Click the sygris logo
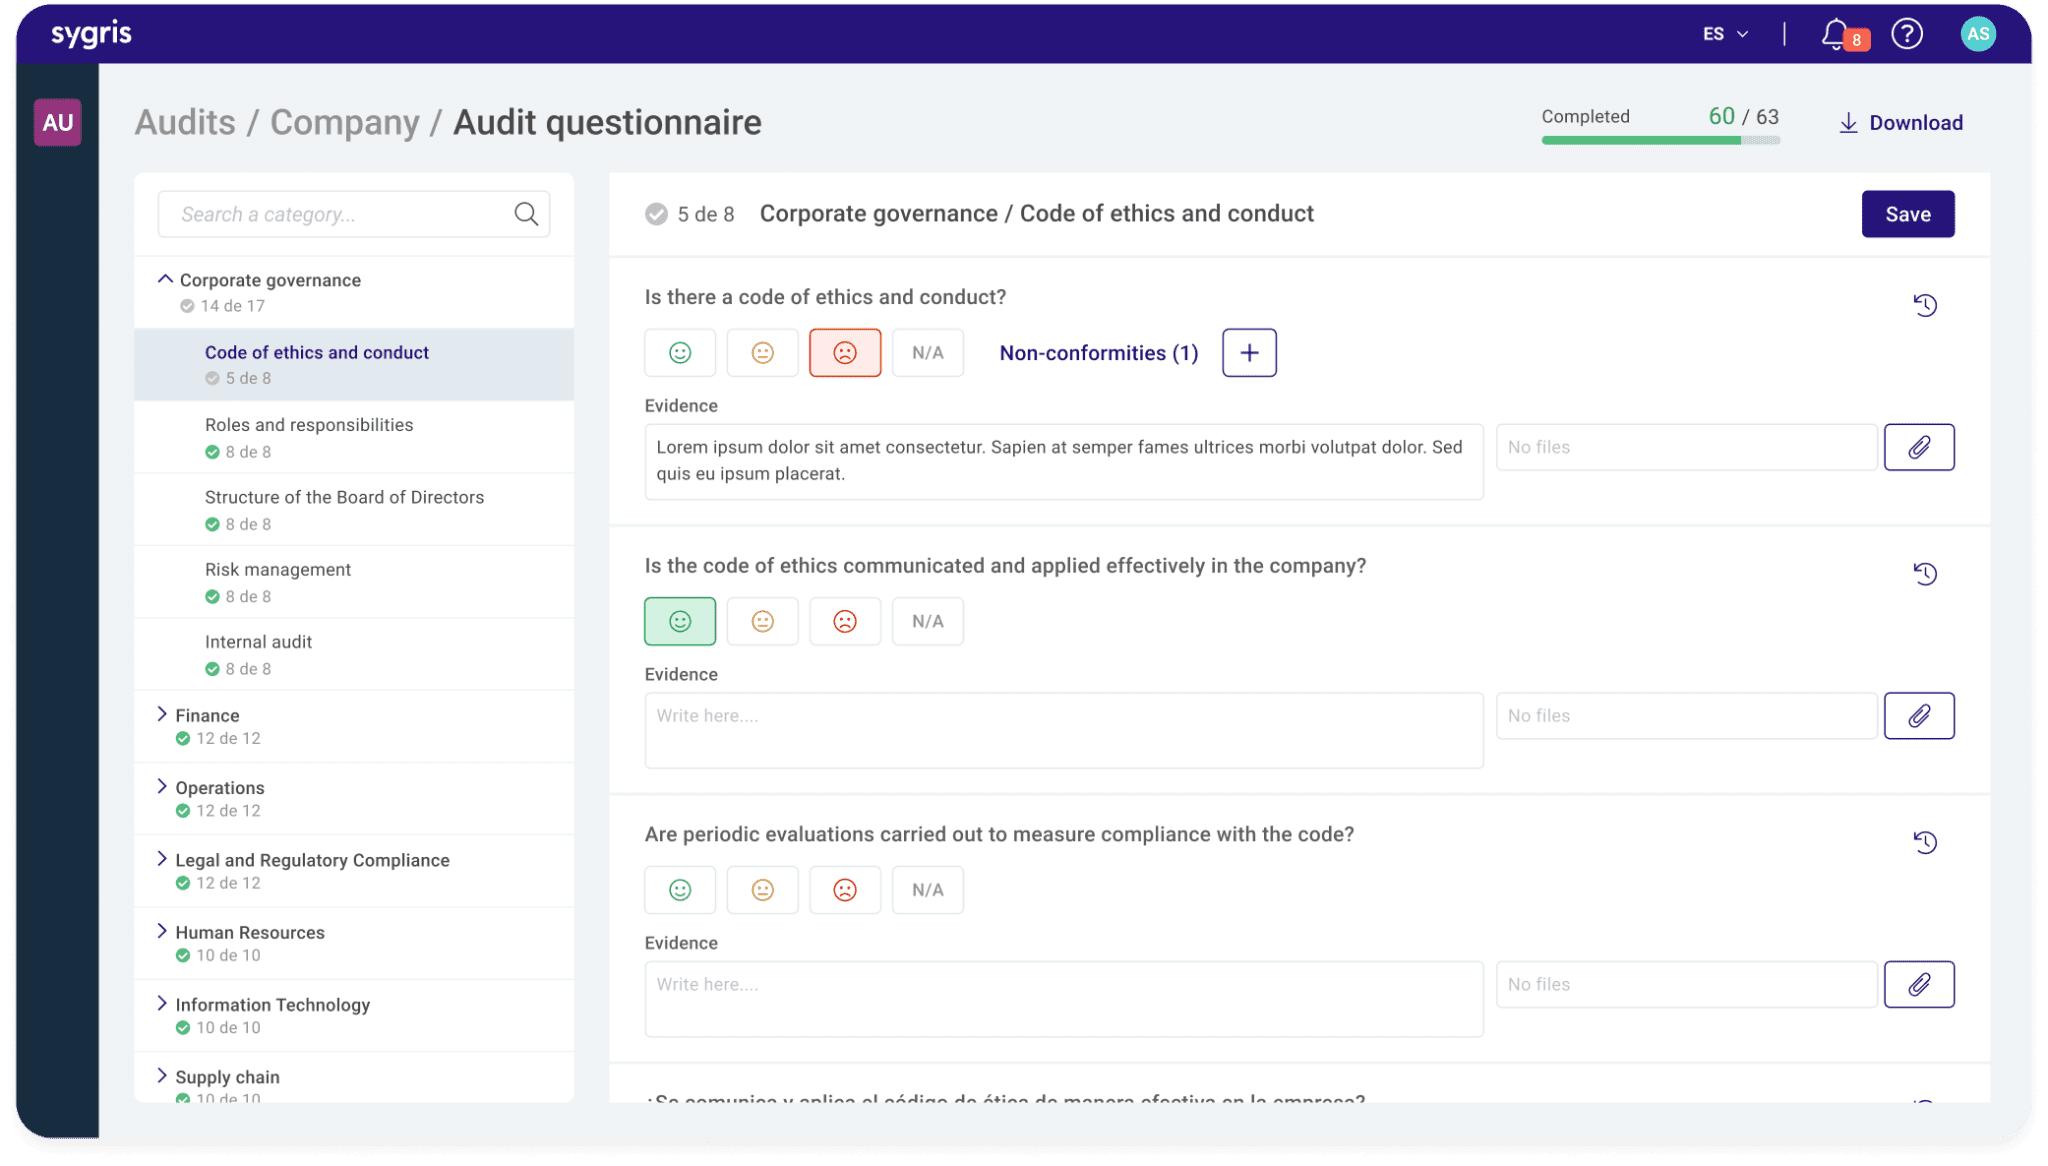Viewport: 2048px width, 1166px height. pos(91,34)
